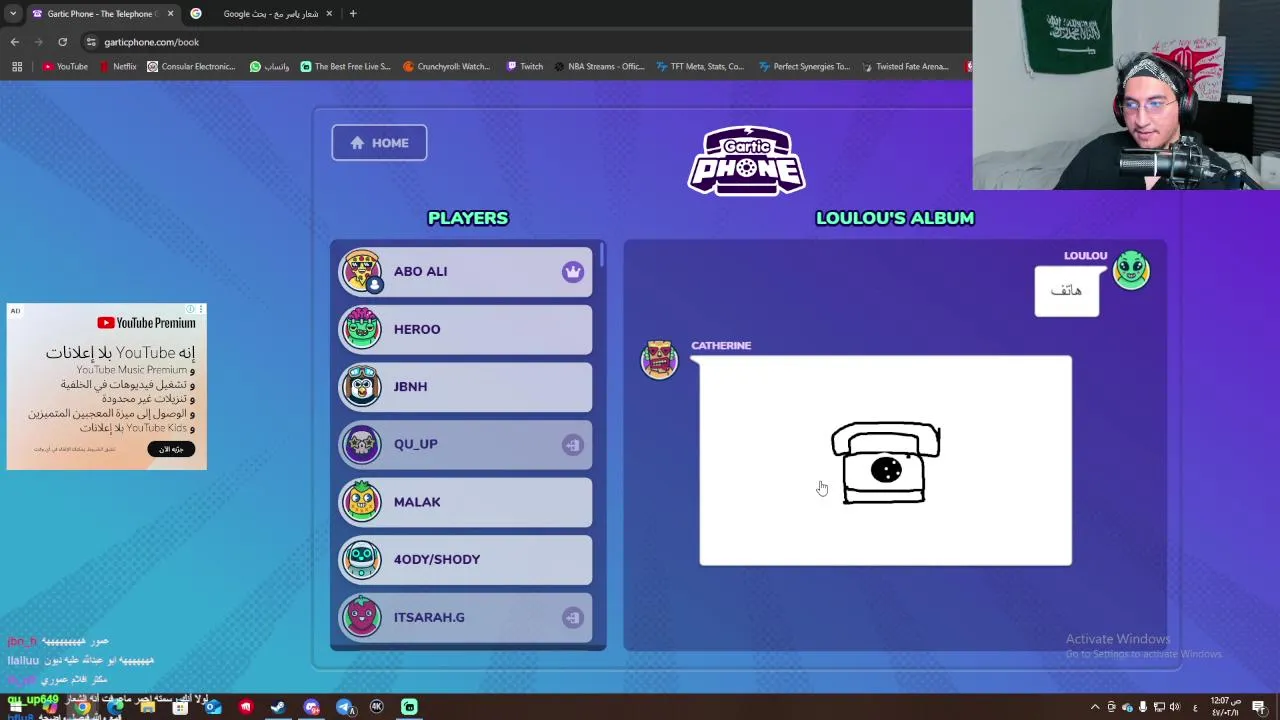This screenshot has height=720, width=1280.
Task: Open the ad info icon on YouTube ad
Action: pos(192,309)
